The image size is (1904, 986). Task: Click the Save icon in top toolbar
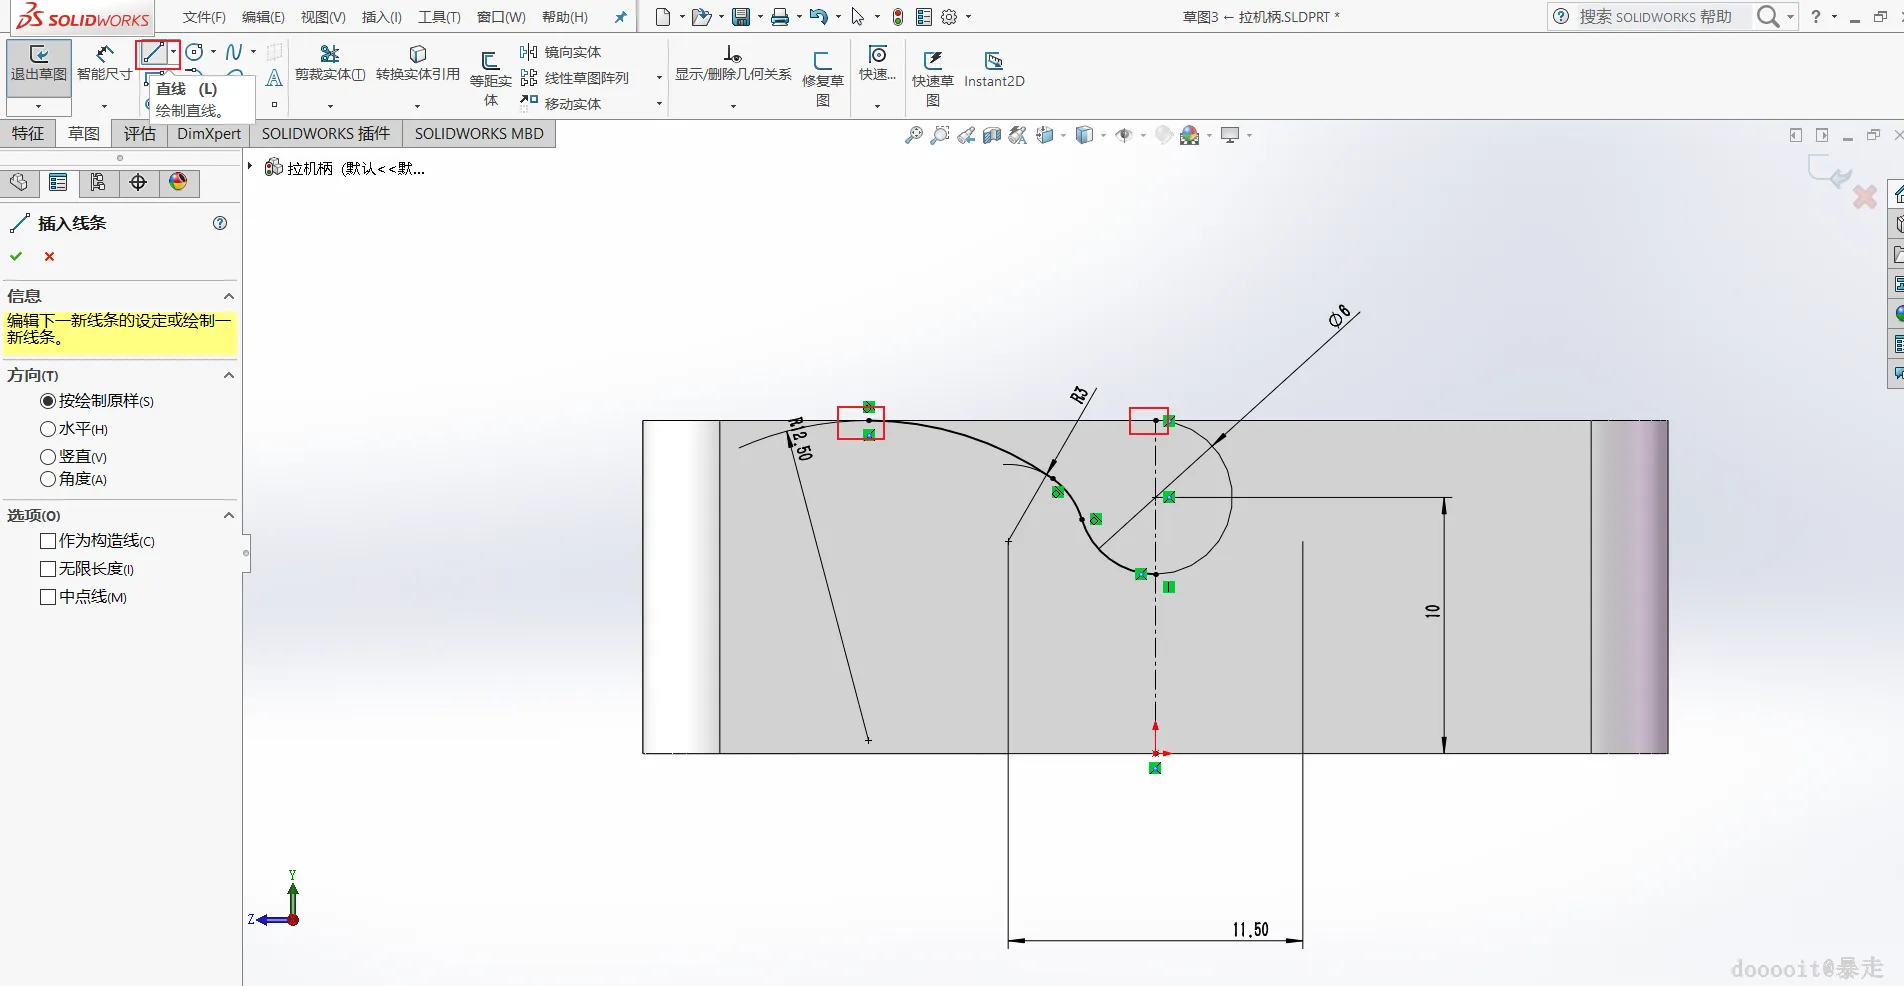740,17
